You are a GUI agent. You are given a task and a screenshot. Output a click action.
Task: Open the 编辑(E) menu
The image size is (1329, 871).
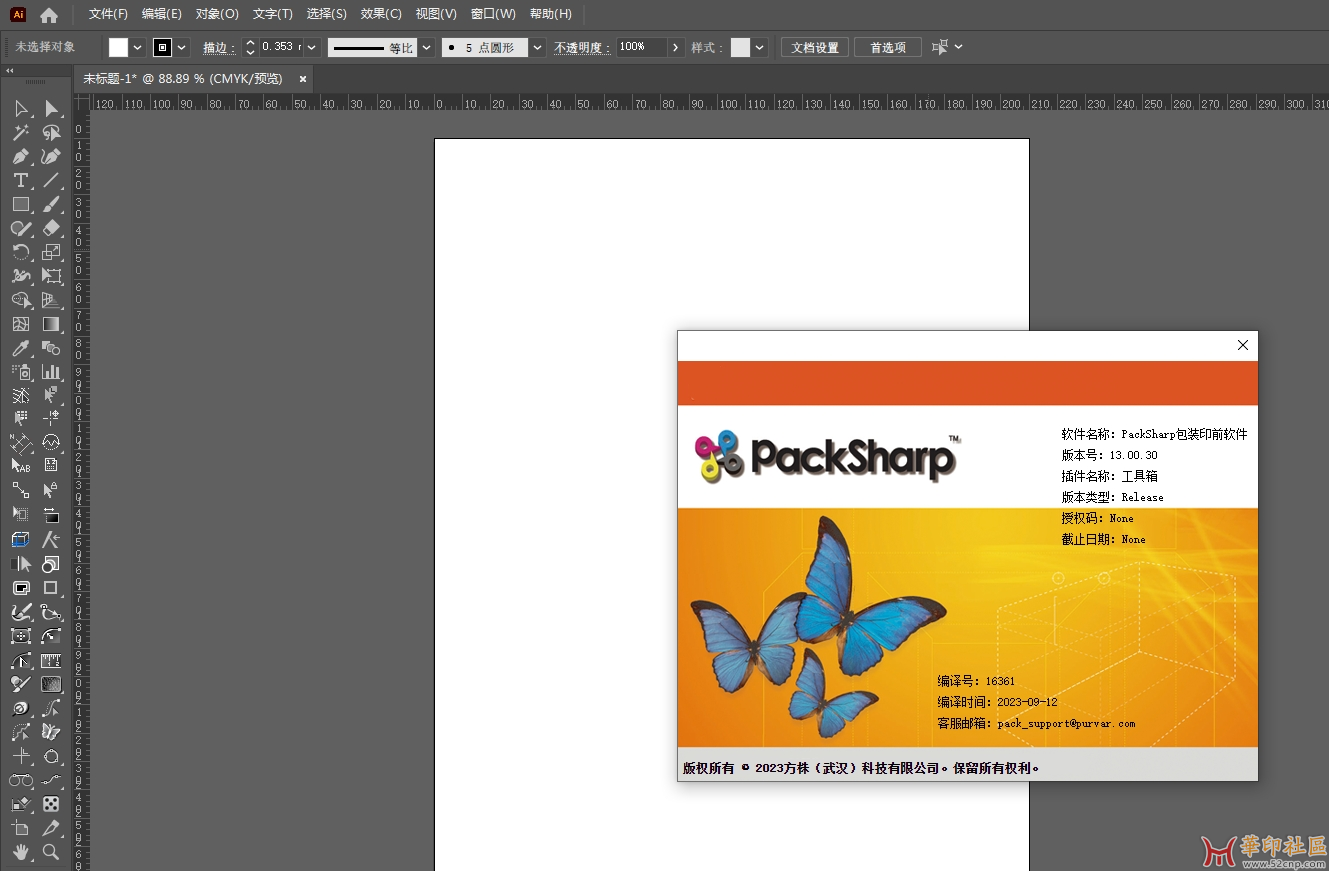click(162, 14)
